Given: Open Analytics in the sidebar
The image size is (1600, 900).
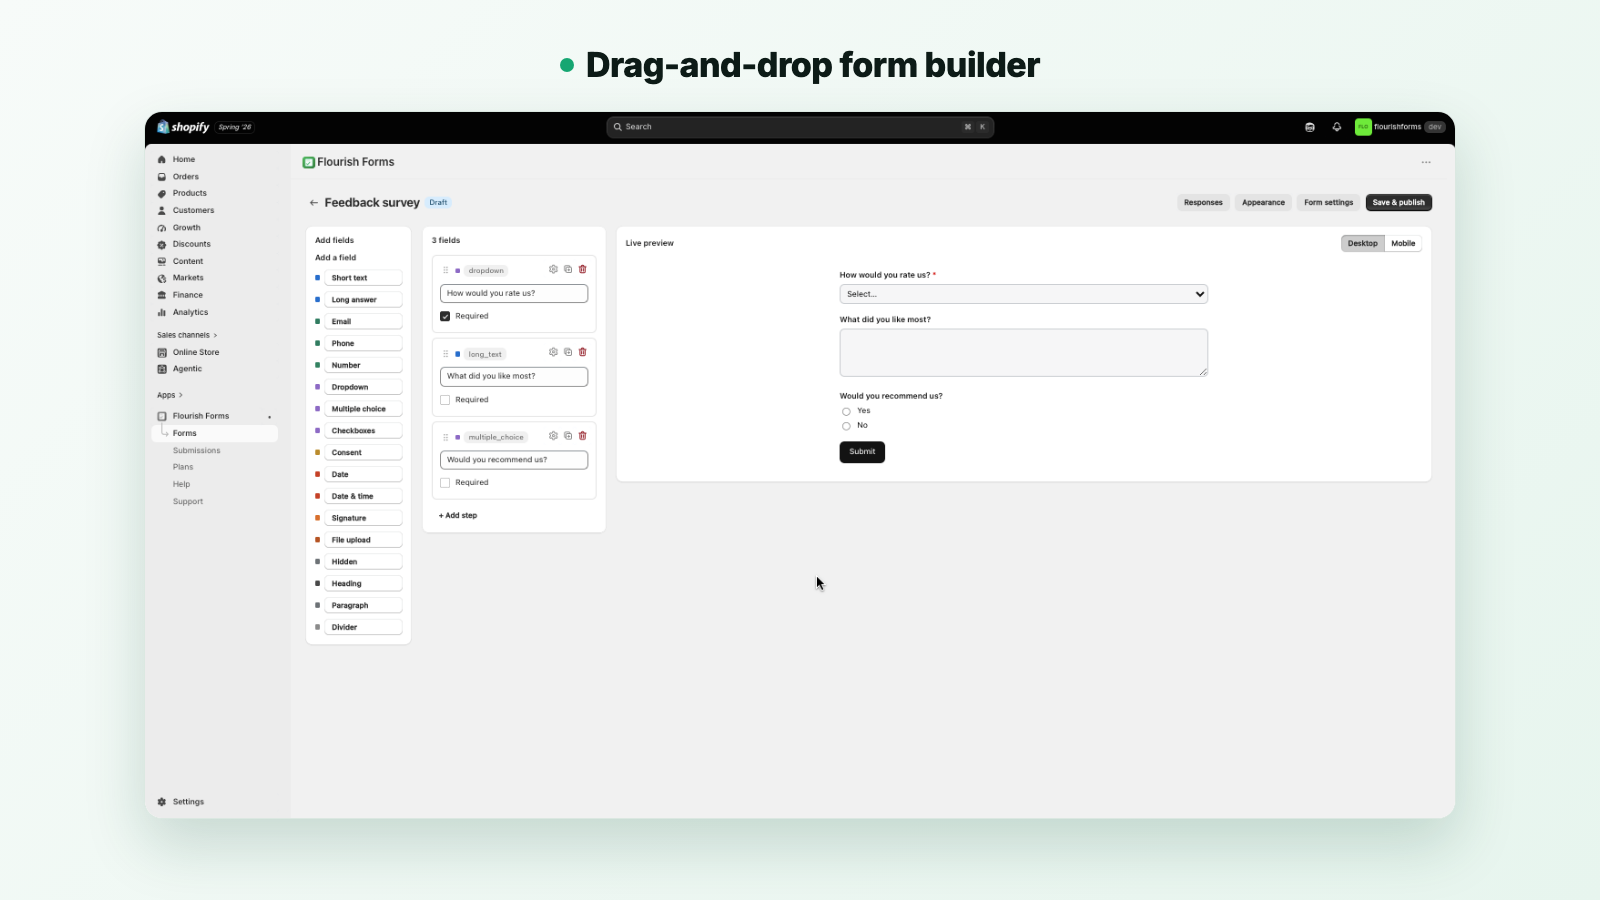Looking at the screenshot, I should 190,312.
